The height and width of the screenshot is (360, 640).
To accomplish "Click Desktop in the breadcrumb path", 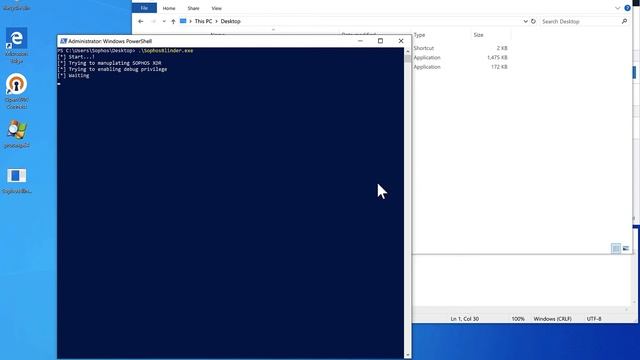I will (231, 21).
